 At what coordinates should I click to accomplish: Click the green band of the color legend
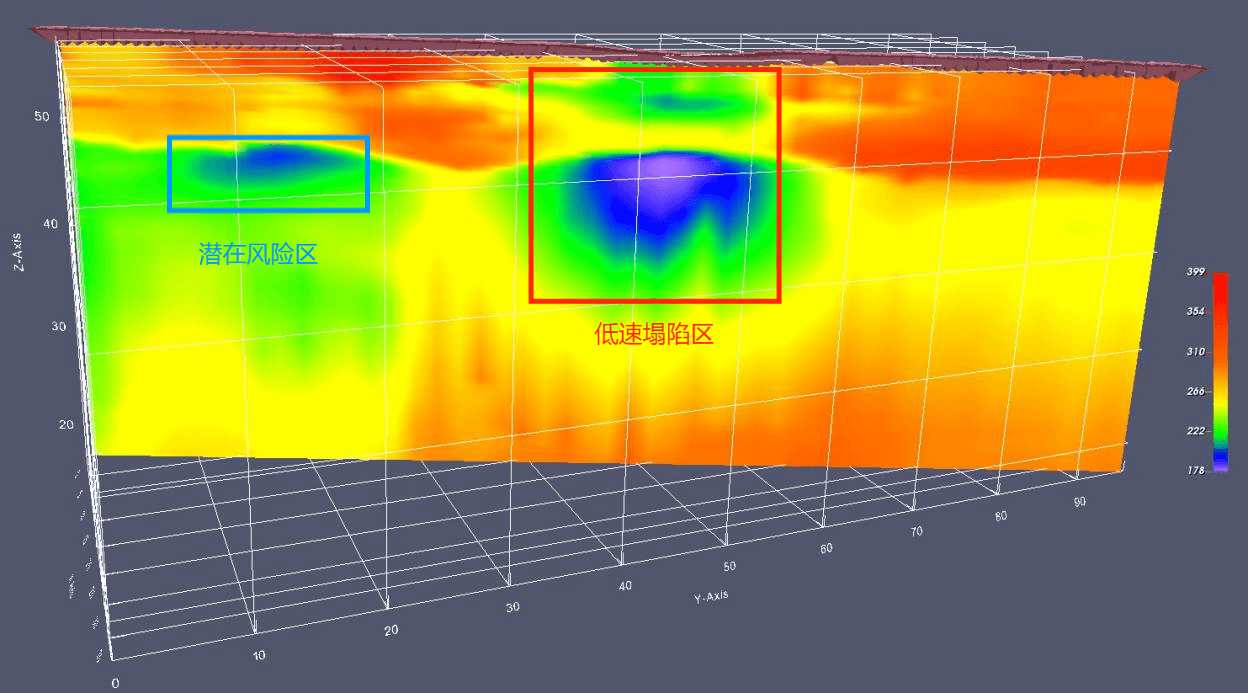[1220, 428]
